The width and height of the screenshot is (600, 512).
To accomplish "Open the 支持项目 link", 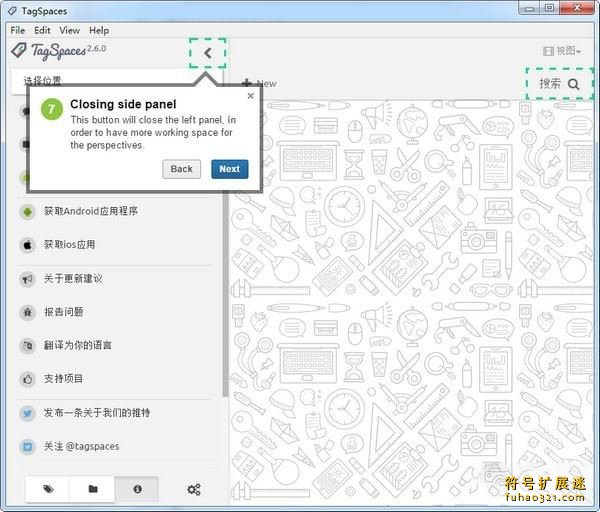I will (63, 379).
